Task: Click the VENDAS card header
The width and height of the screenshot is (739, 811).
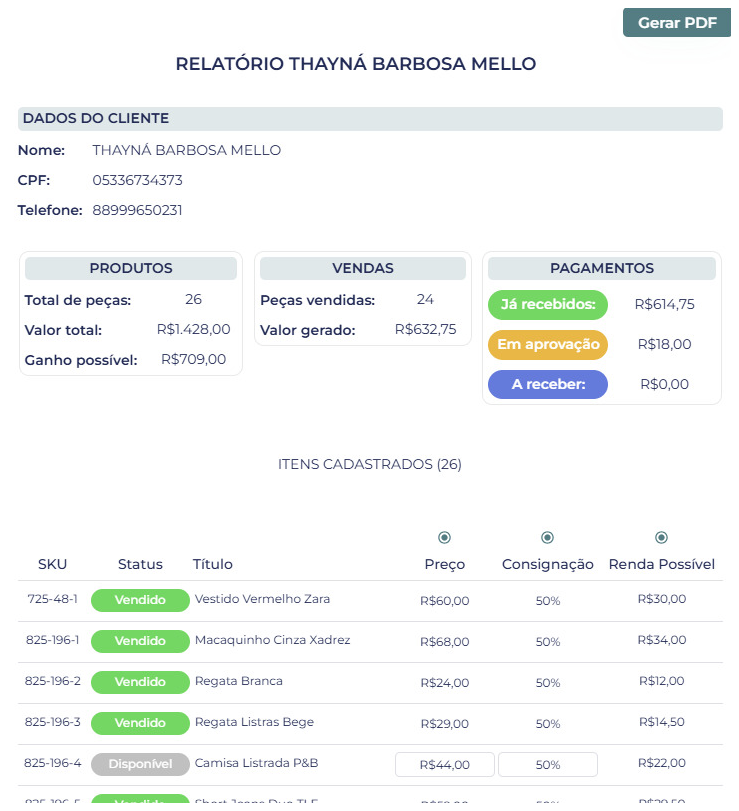Action: click(x=362, y=268)
